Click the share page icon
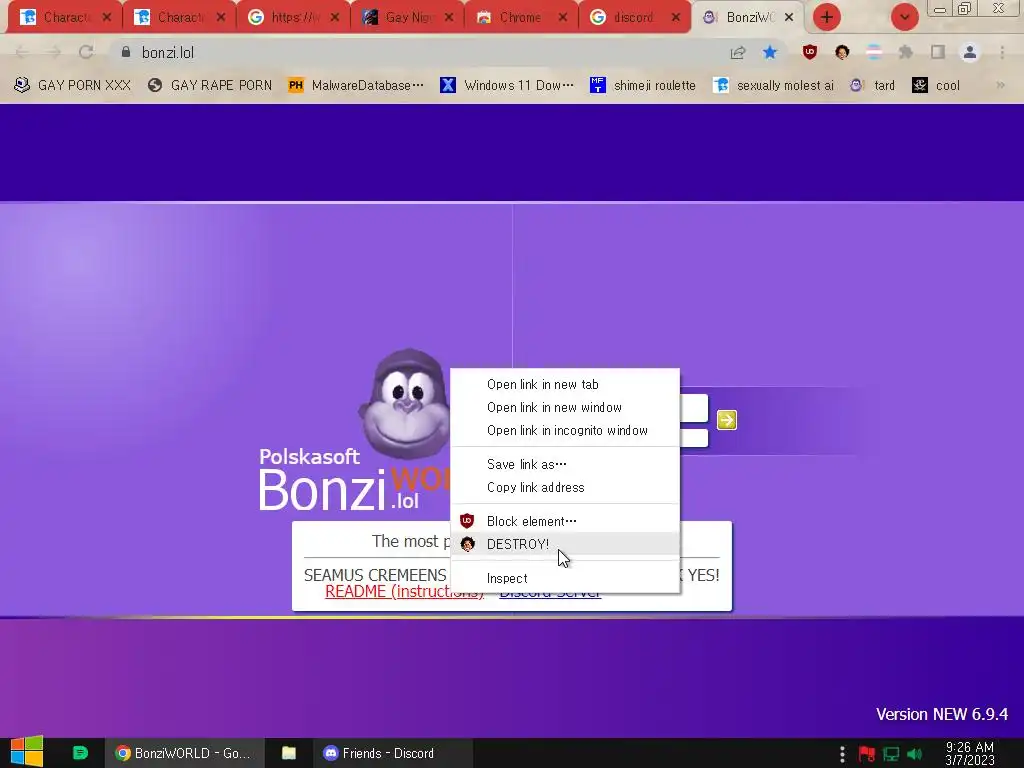Viewport: 1024px width, 768px height. coord(738,52)
